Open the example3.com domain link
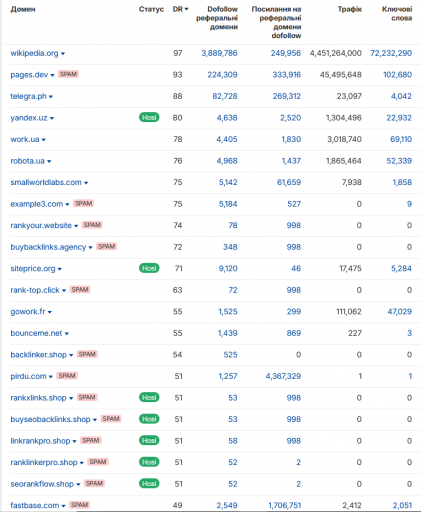Image resolution: width=421 pixels, height=512 pixels. [x=37, y=204]
